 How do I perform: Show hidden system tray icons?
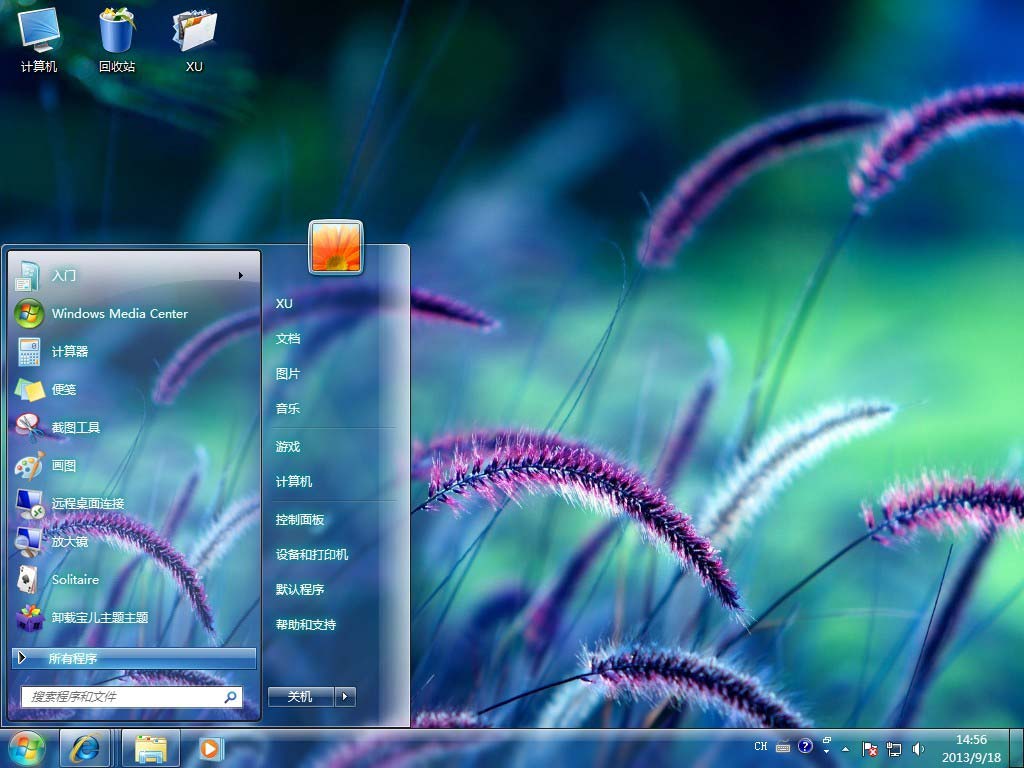coord(846,748)
